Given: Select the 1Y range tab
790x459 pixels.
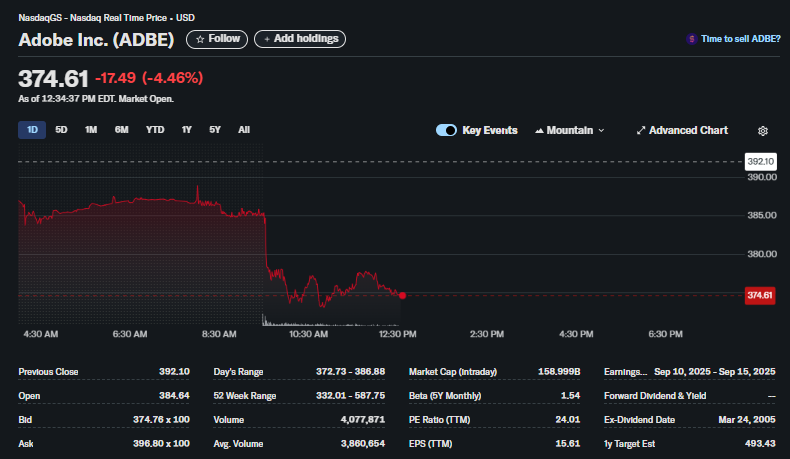Looking at the screenshot, I should 186,130.
